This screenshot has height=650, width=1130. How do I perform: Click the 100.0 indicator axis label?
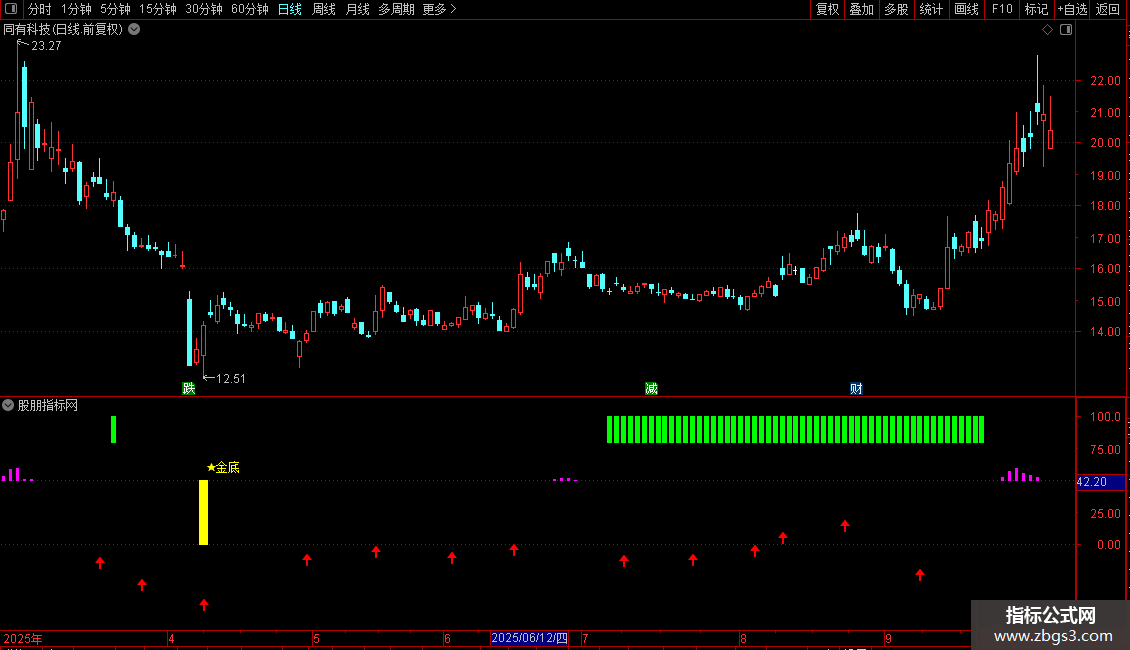1105,417
